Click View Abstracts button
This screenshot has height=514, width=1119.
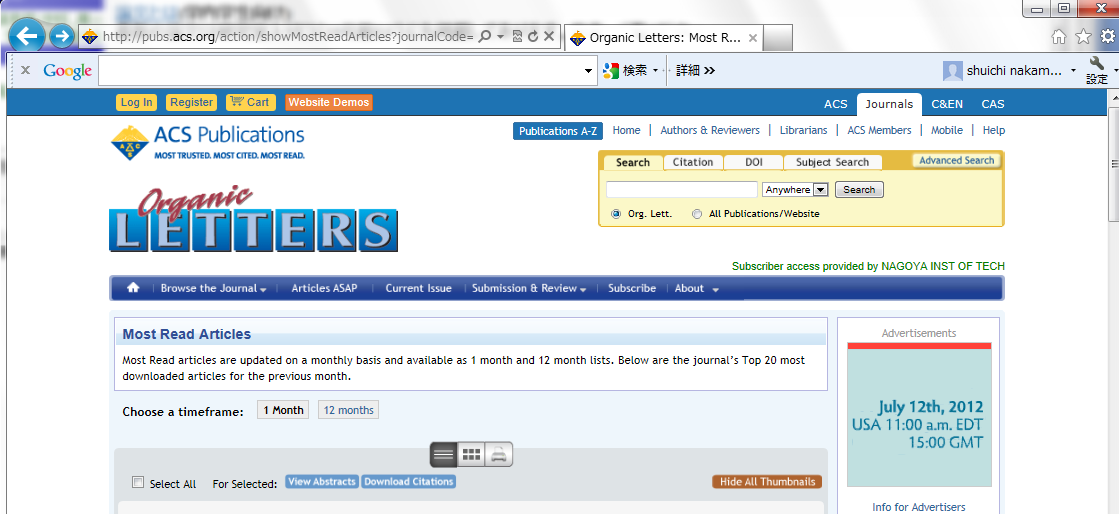pyautogui.click(x=322, y=482)
